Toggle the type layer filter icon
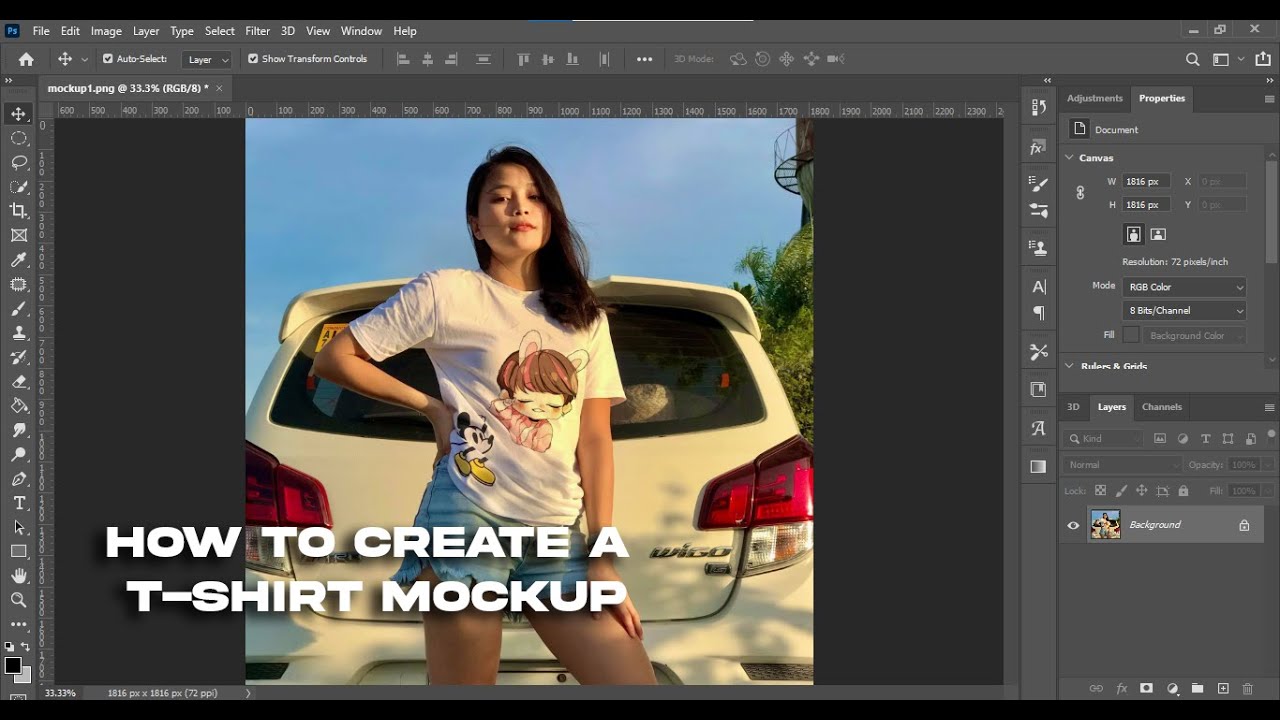Image resolution: width=1280 pixels, height=720 pixels. pyautogui.click(x=1205, y=438)
